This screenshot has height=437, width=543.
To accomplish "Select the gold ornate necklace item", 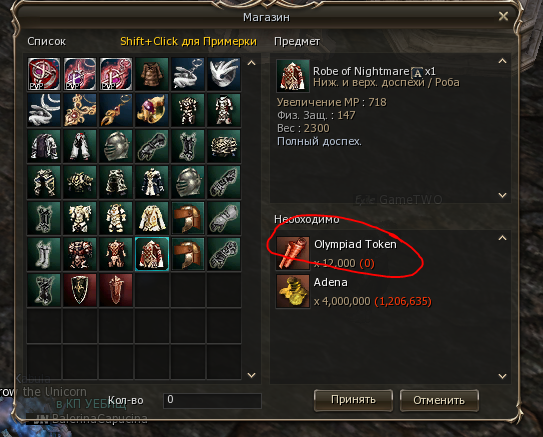I will tap(80, 110).
